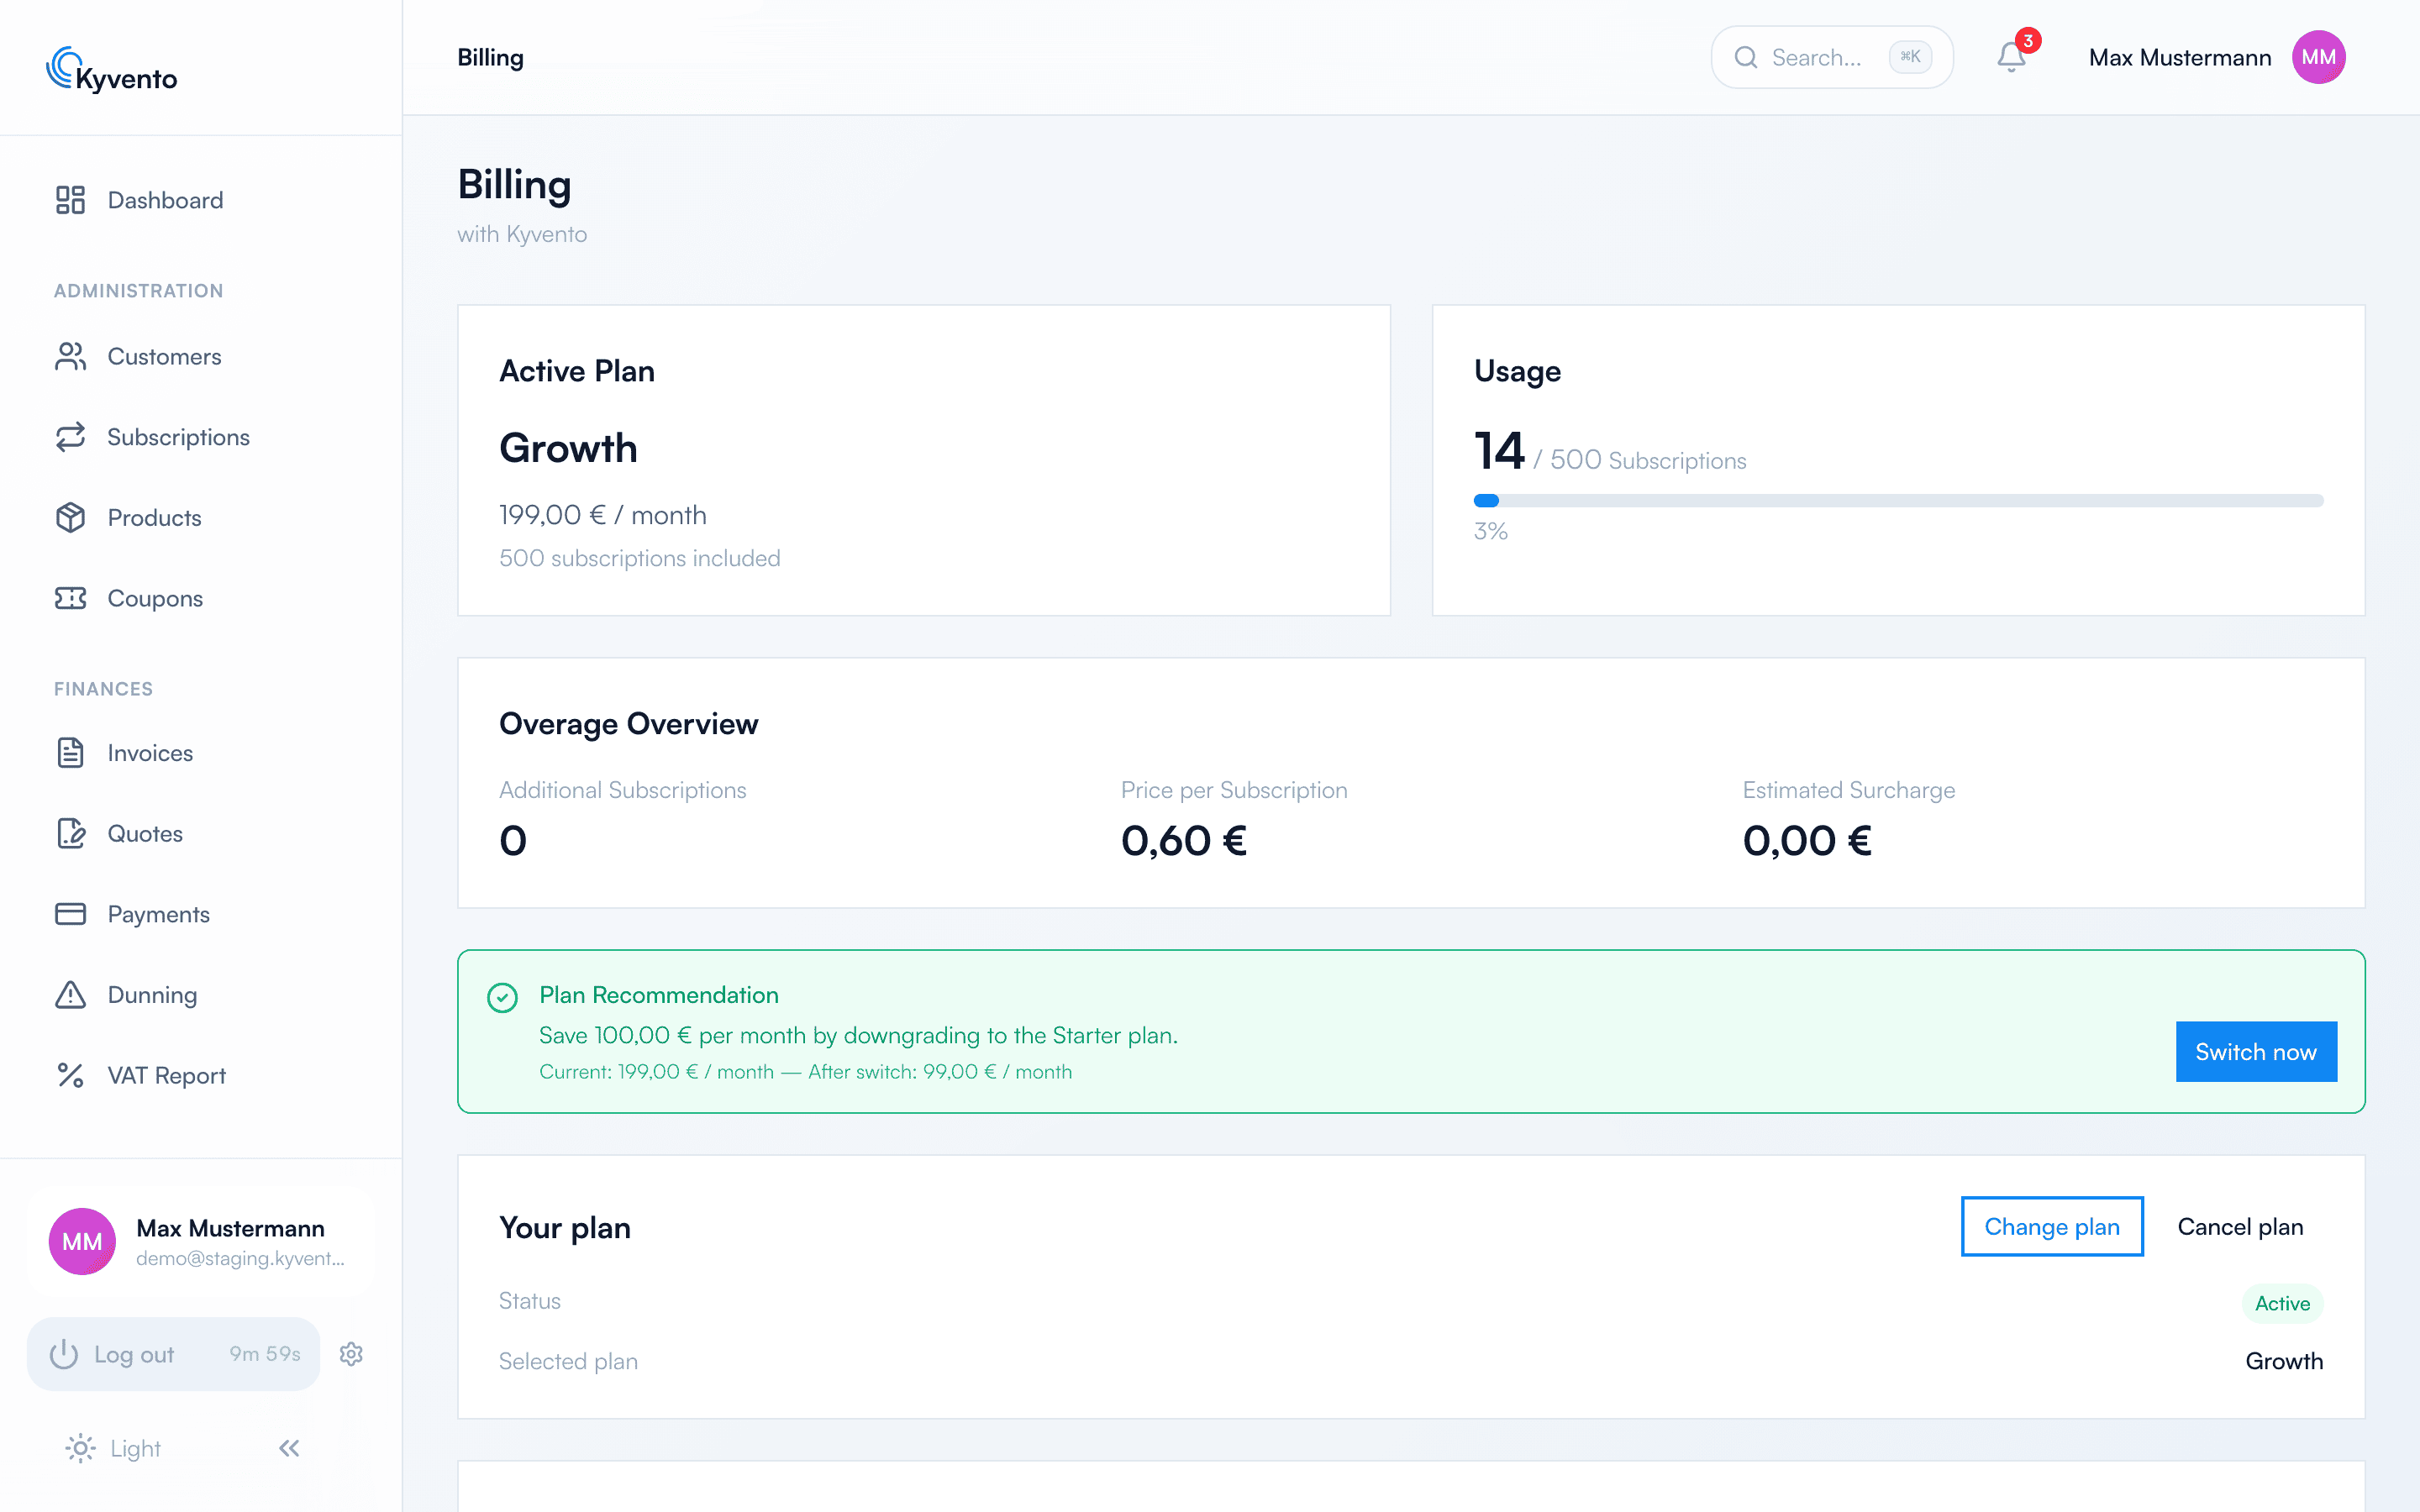Click the Products box icon
This screenshot has height=1512, width=2420.
pos(70,518)
